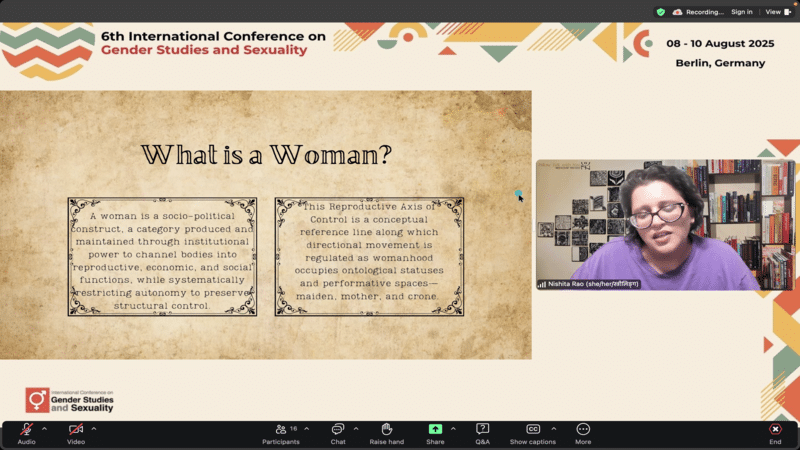Unmute the microphone via Audio icon
The height and width of the screenshot is (450, 800).
(x=26, y=429)
